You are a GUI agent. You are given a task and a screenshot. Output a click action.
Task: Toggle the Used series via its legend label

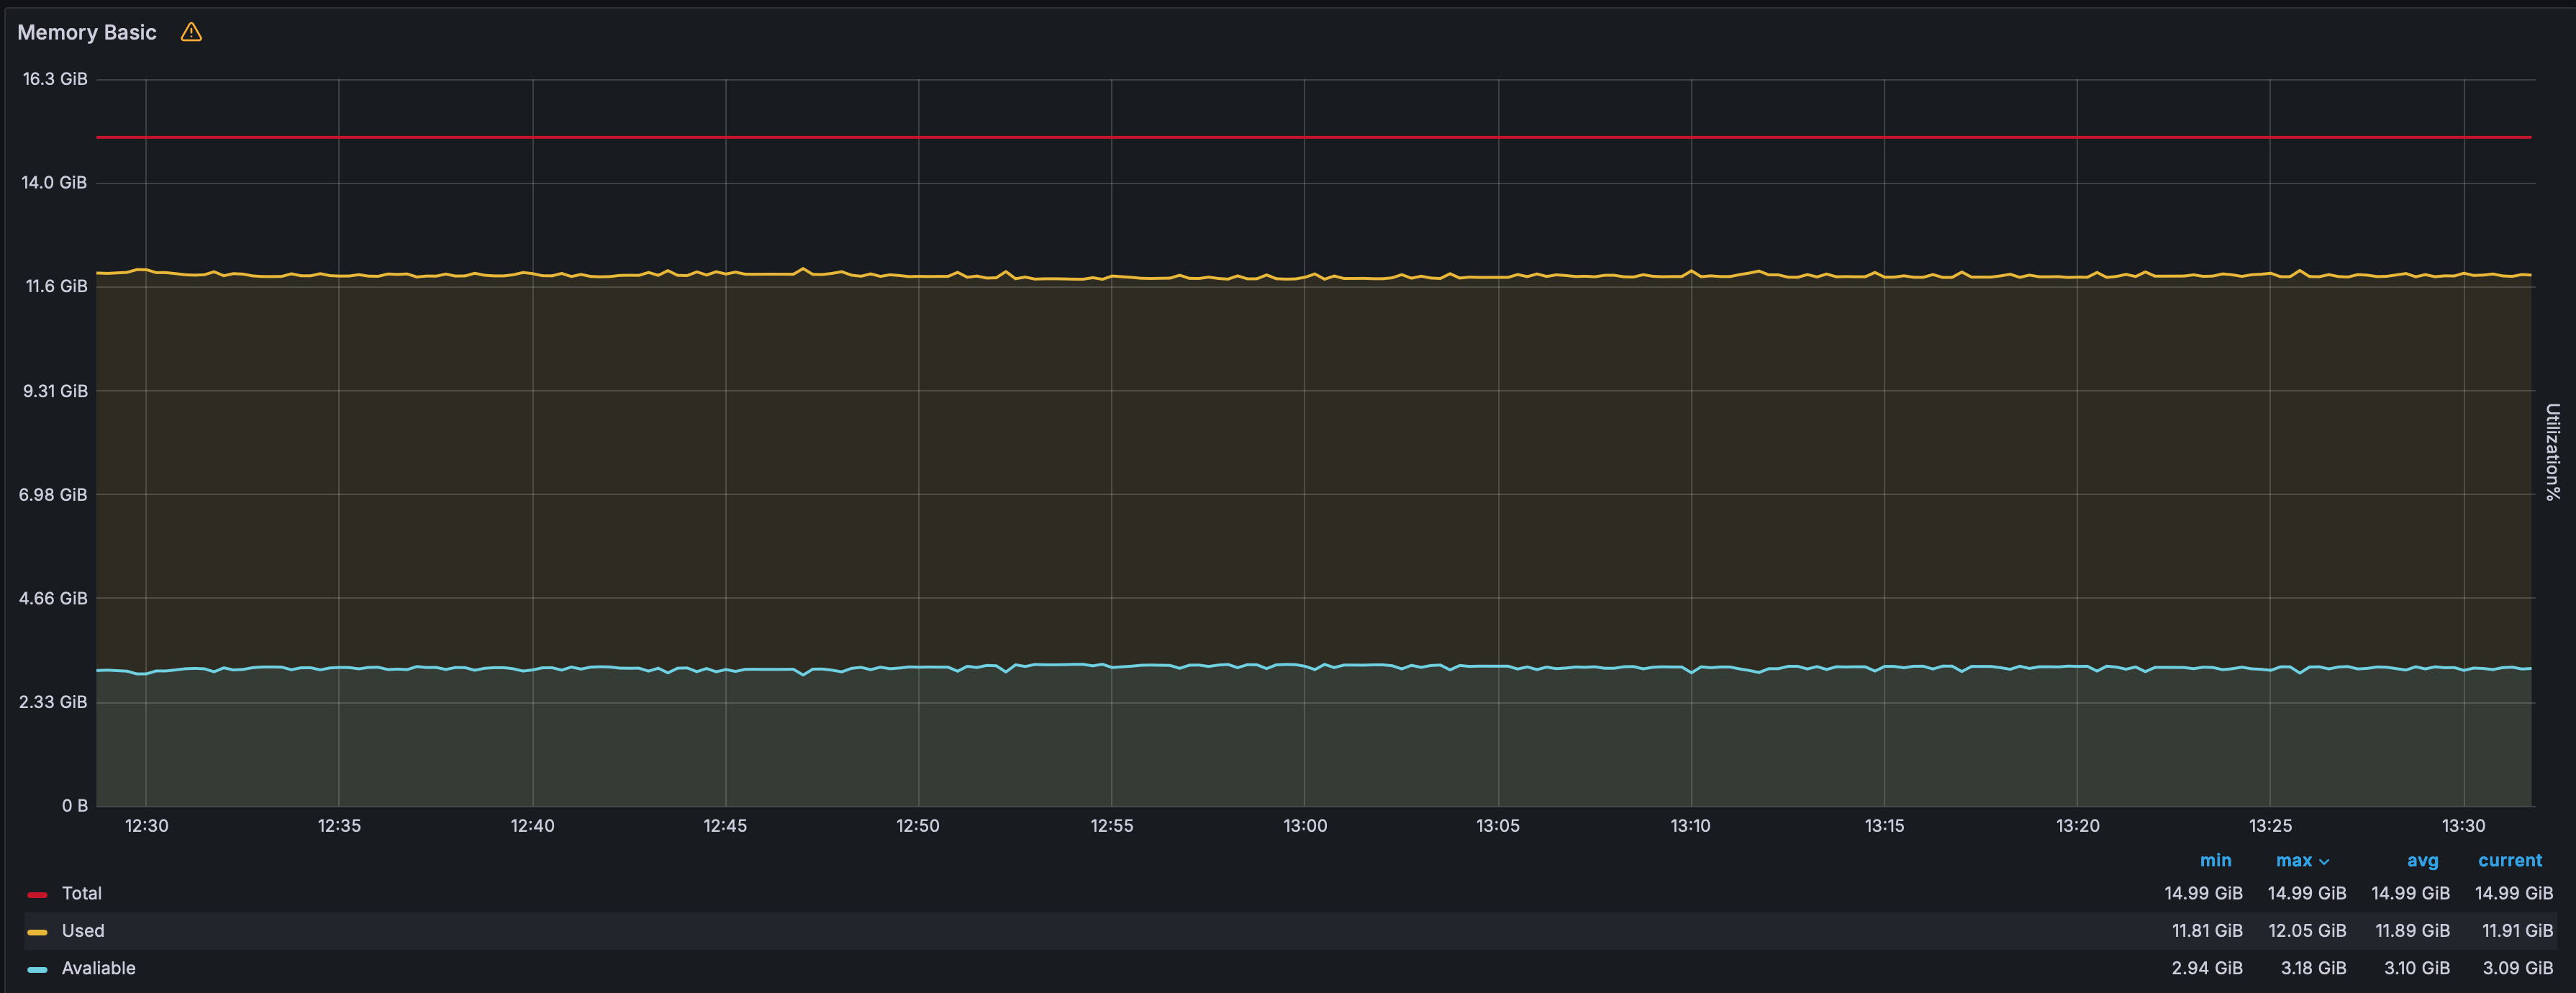coord(83,930)
